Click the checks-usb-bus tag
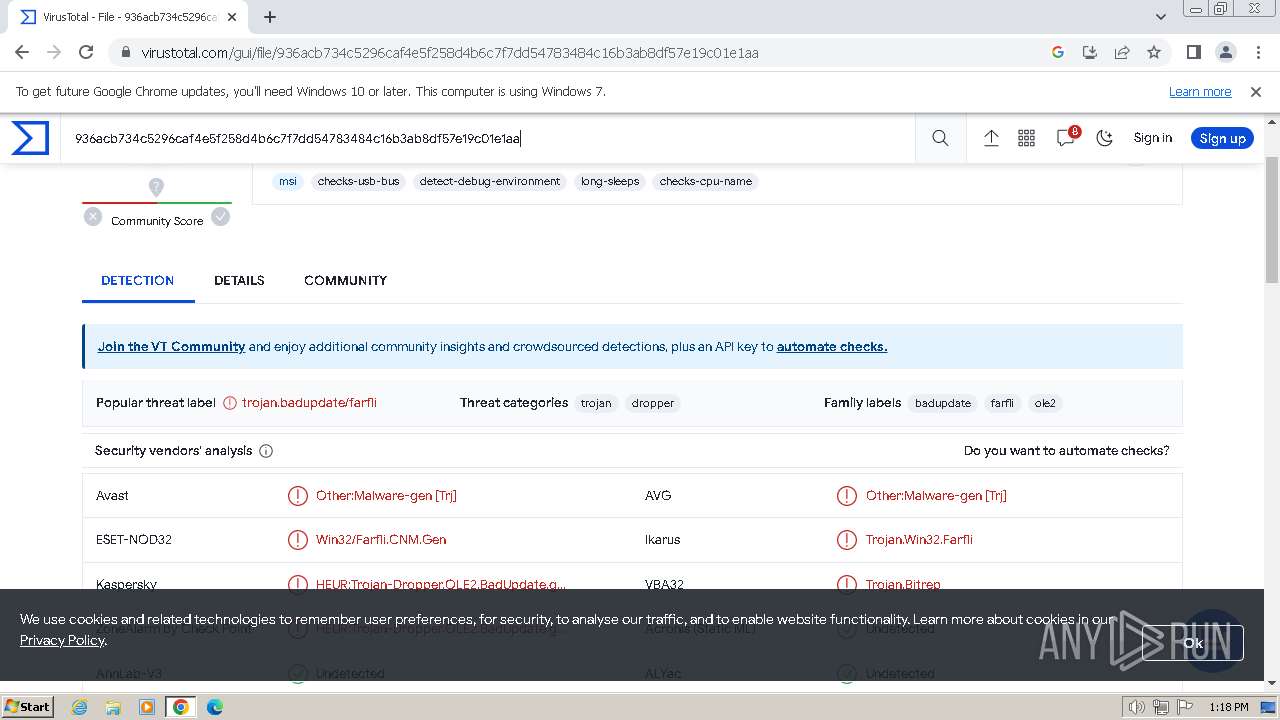This screenshot has width=1280, height=720. 358,181
